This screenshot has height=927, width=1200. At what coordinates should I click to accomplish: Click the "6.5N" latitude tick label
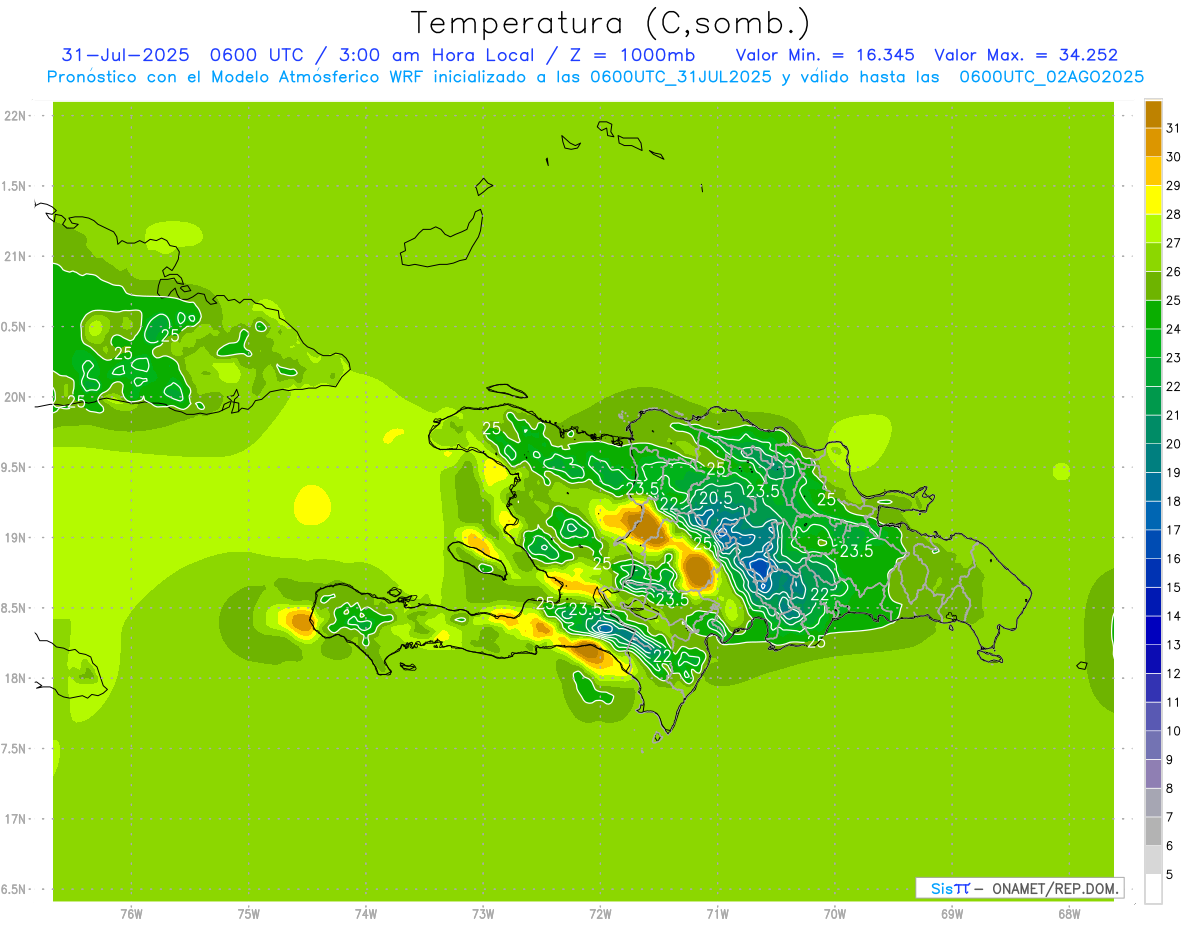coord(15,890)
